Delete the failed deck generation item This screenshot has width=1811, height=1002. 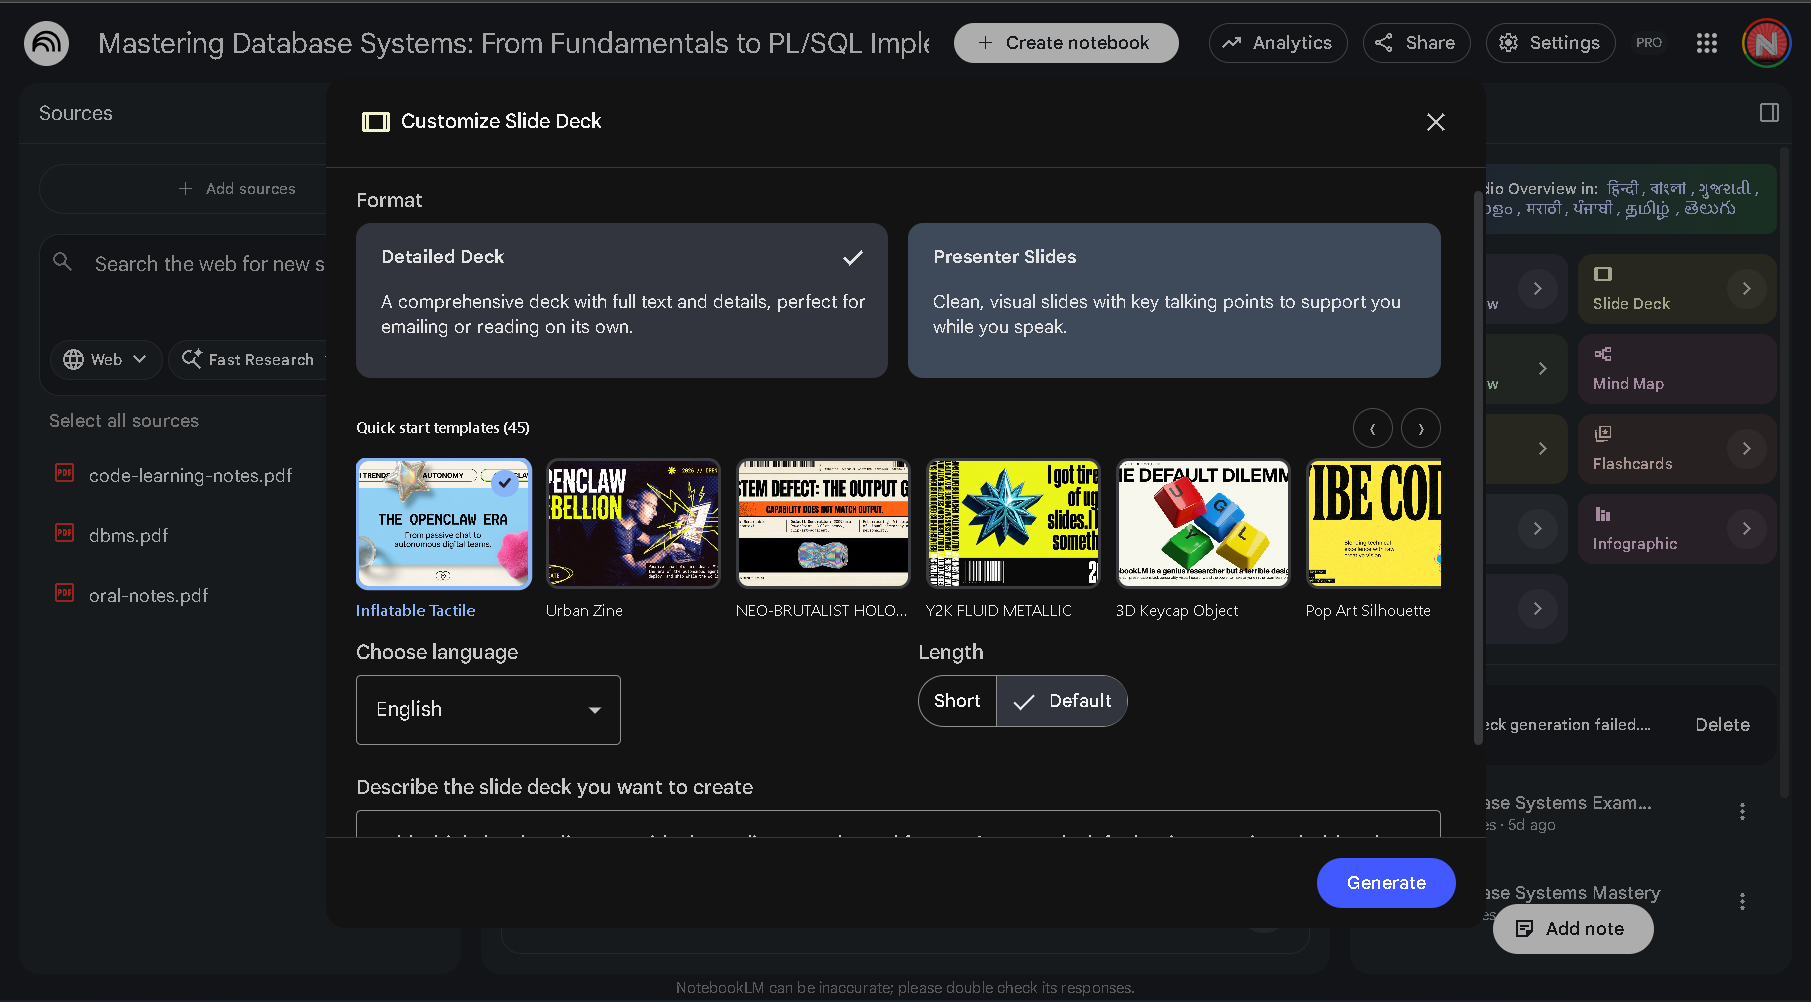pyautogui.click(x=1722, y=725)
